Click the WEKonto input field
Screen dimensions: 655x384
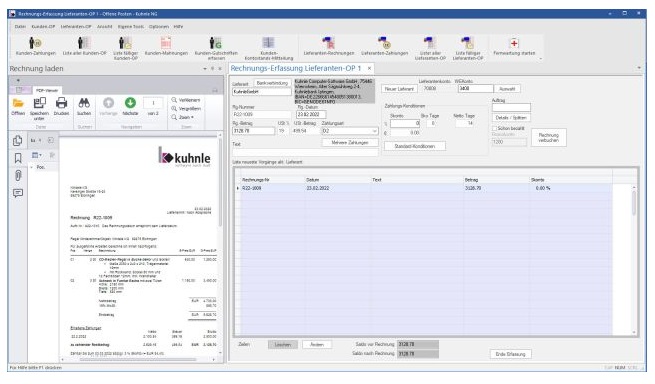click(475, 89)
